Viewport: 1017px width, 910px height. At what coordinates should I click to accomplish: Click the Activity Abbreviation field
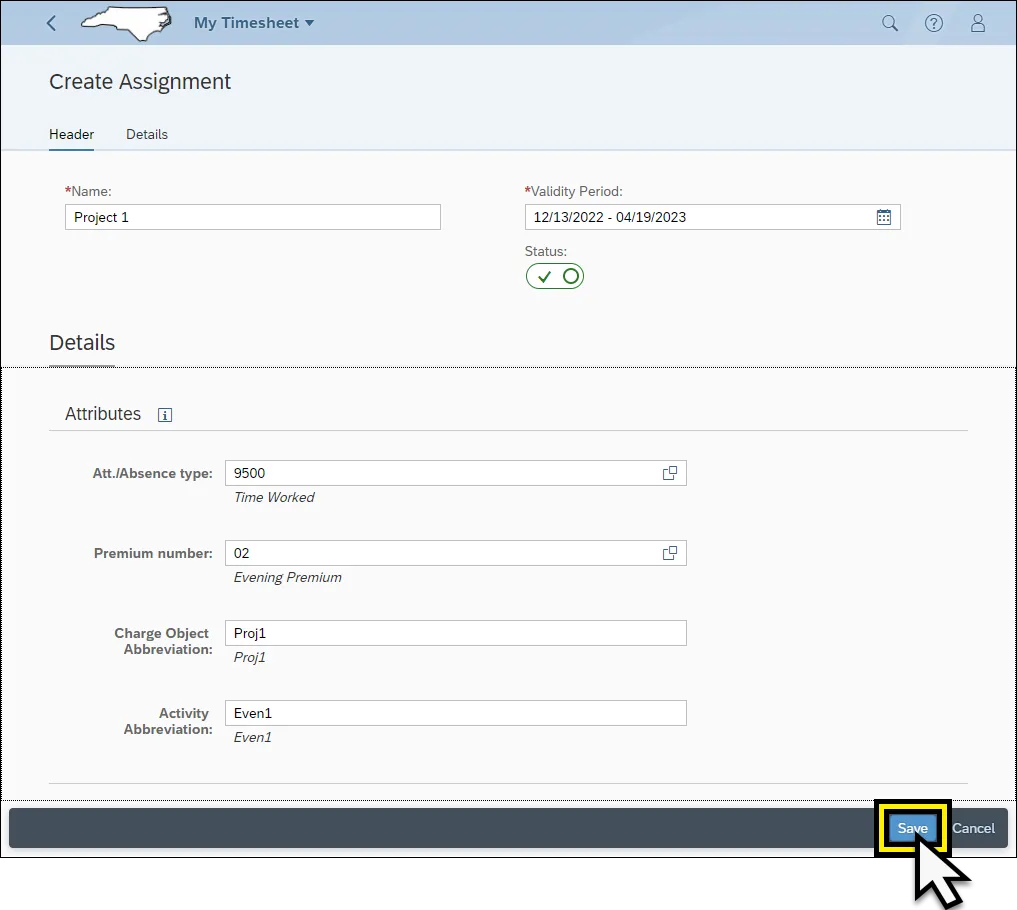(x=455, y=713)
